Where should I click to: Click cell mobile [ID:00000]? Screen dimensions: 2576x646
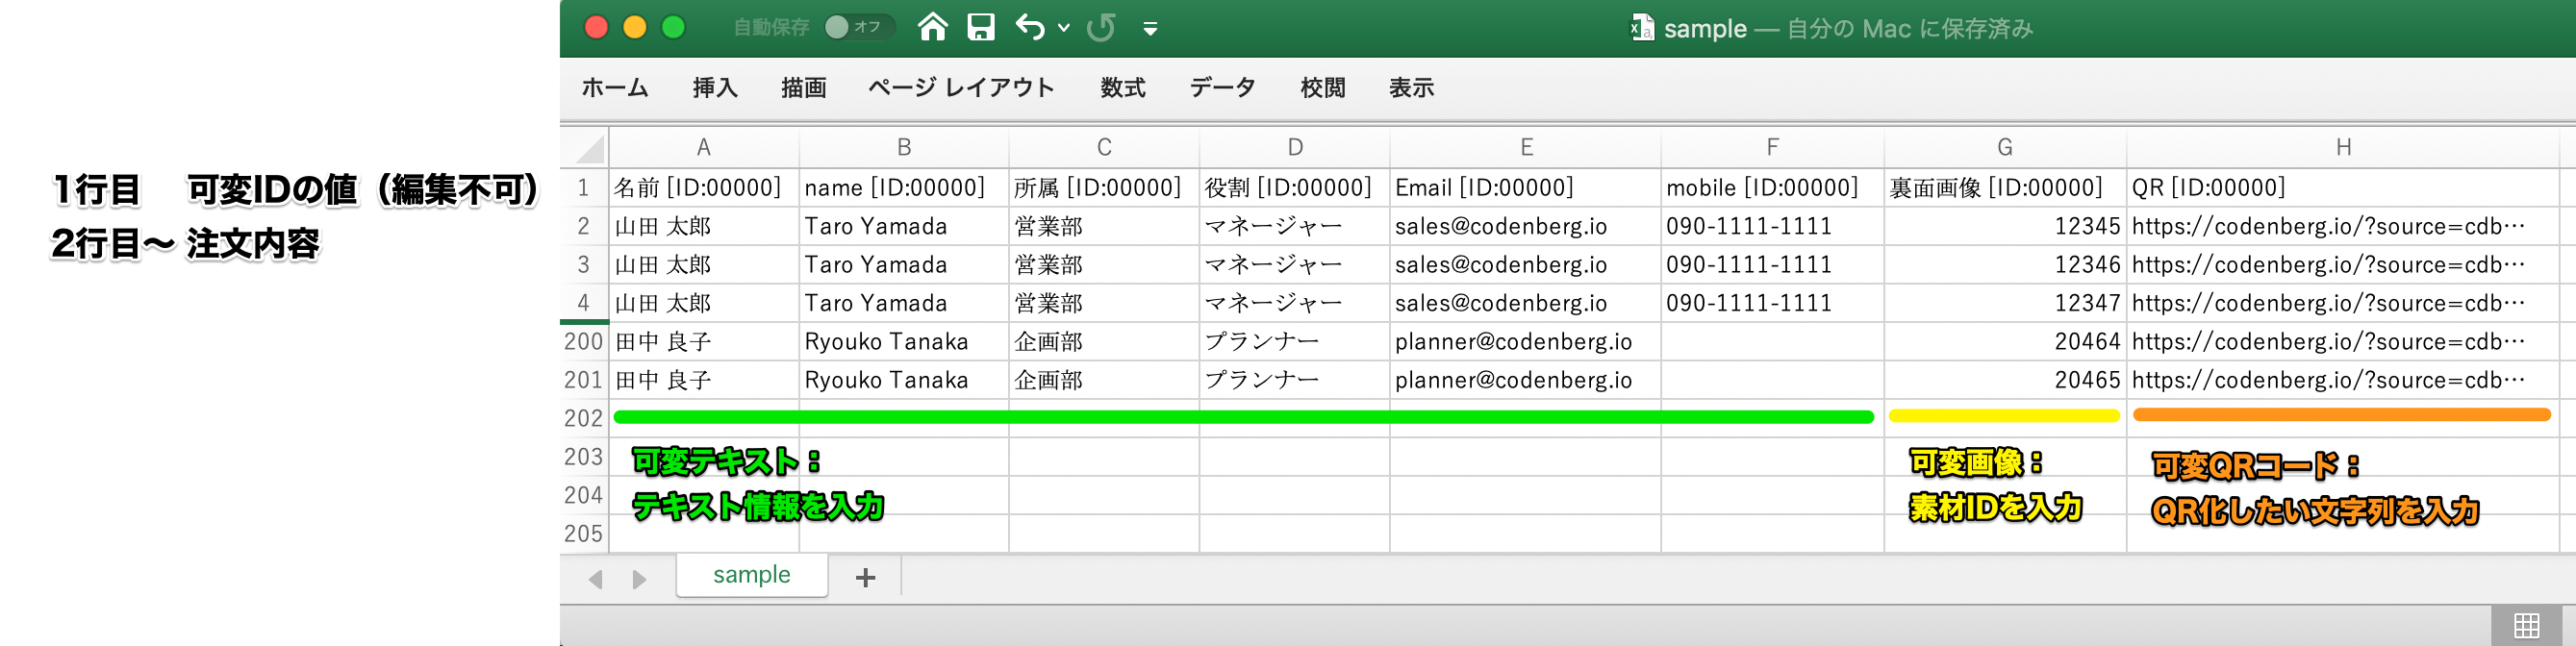(1772, 188)
